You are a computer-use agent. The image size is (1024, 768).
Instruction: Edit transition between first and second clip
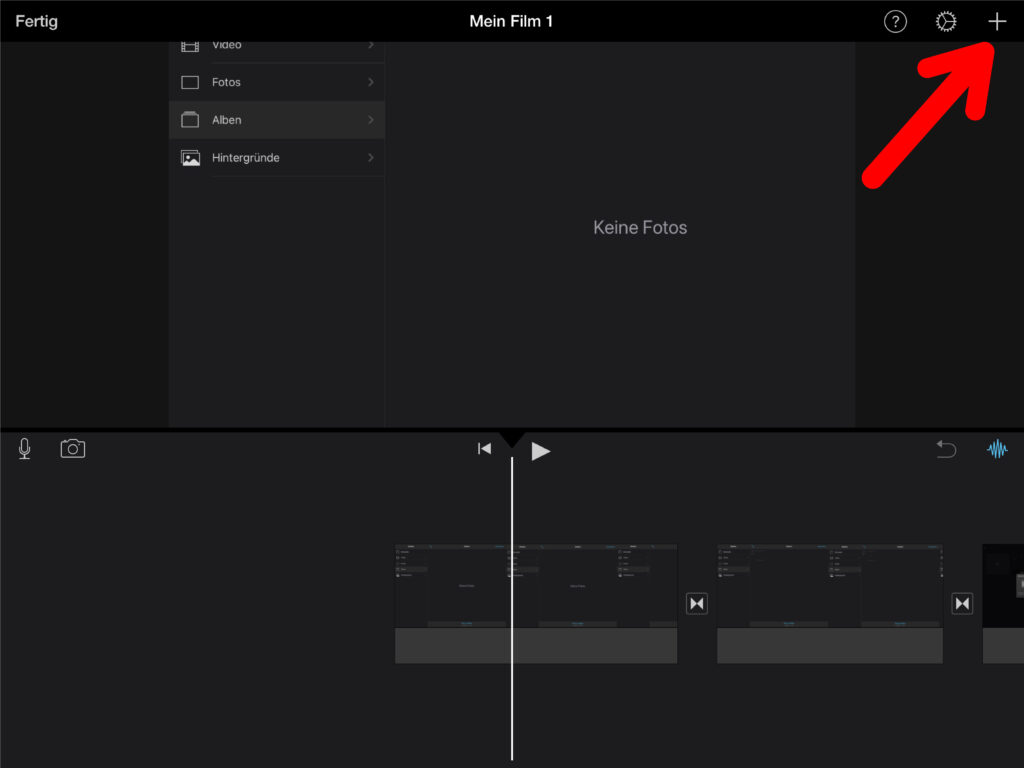tap(697, 603)
